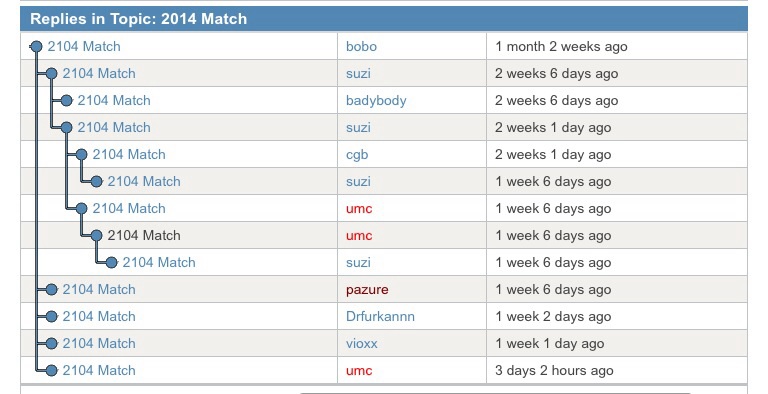Open Drfurkannn's profile link
Image resolution: width=768 pixels, height=394 pixels.
tap(380, 317)
